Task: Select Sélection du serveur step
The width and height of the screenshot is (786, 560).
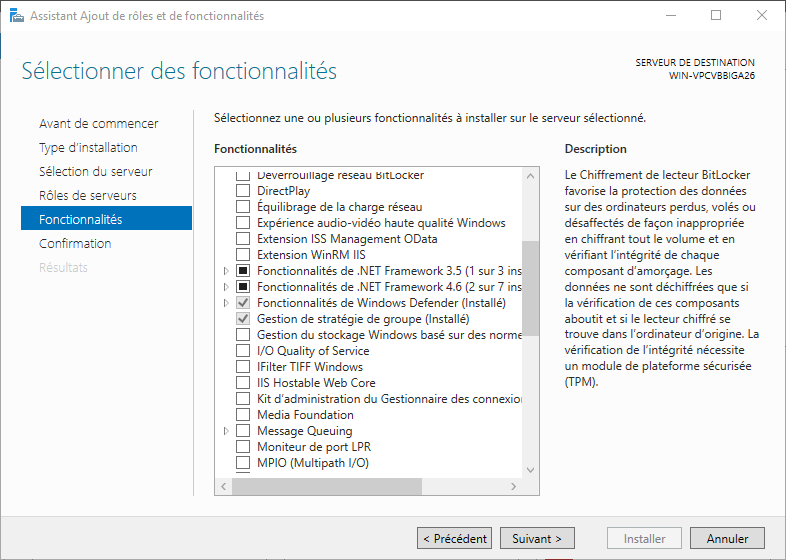Action: pos(96,171)
